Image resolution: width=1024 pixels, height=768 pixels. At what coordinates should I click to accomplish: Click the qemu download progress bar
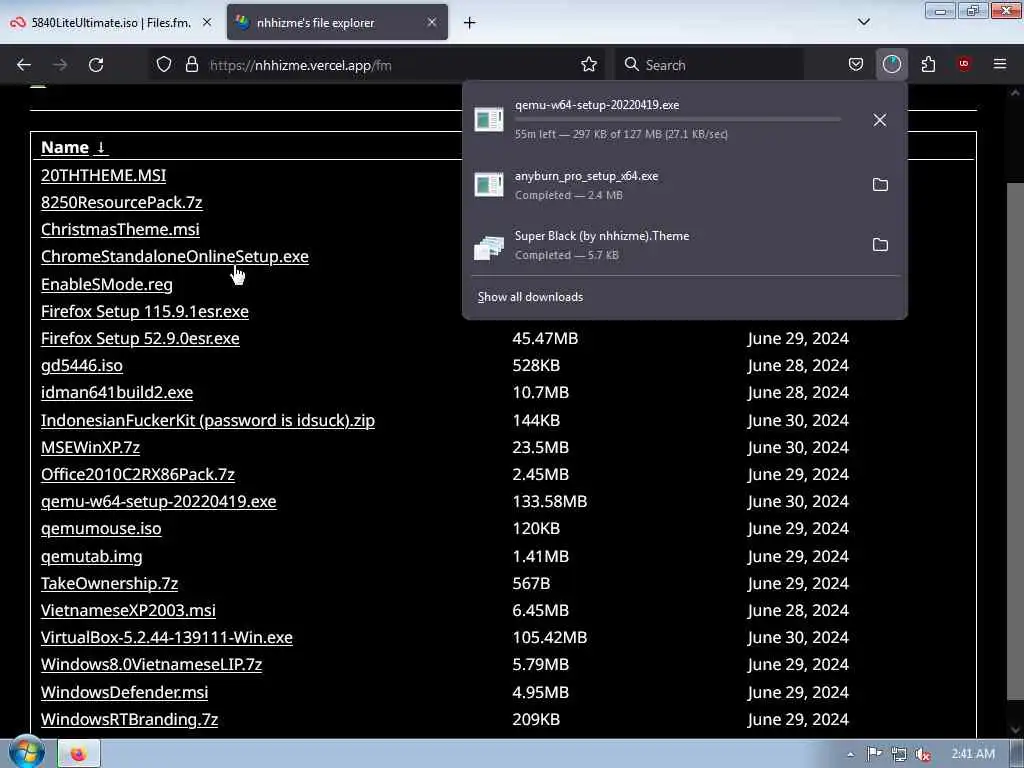(678, 120)
